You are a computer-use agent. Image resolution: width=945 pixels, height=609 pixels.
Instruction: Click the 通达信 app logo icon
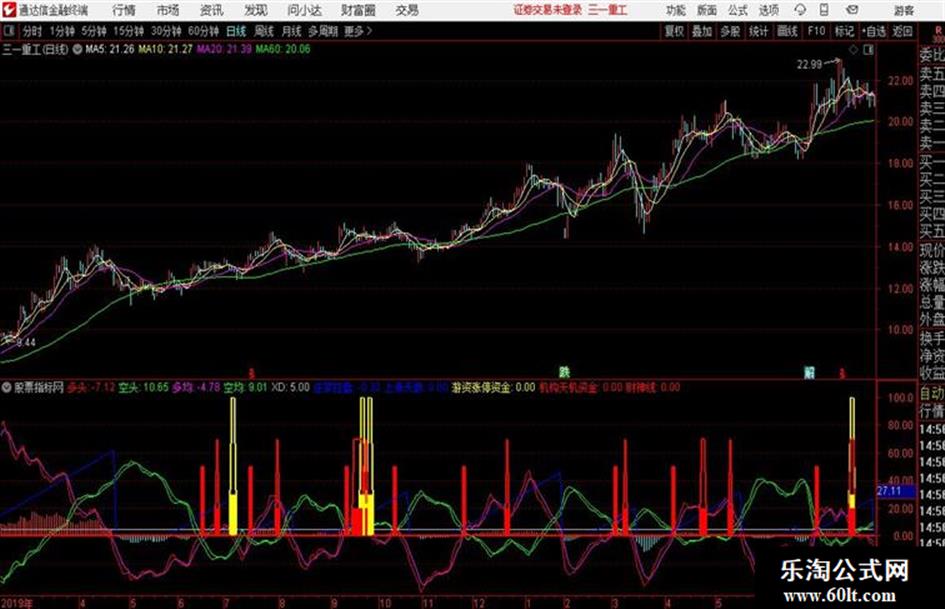(x=8, y=10)
